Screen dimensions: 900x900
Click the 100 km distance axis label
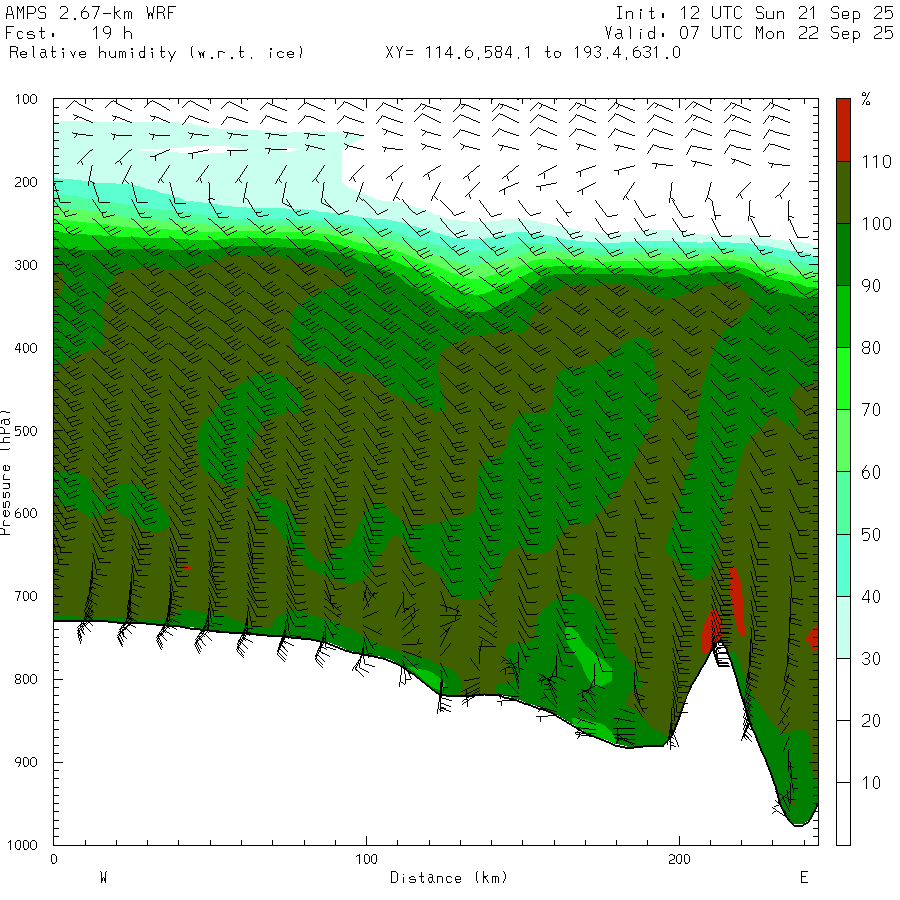(x=366, y=859)
